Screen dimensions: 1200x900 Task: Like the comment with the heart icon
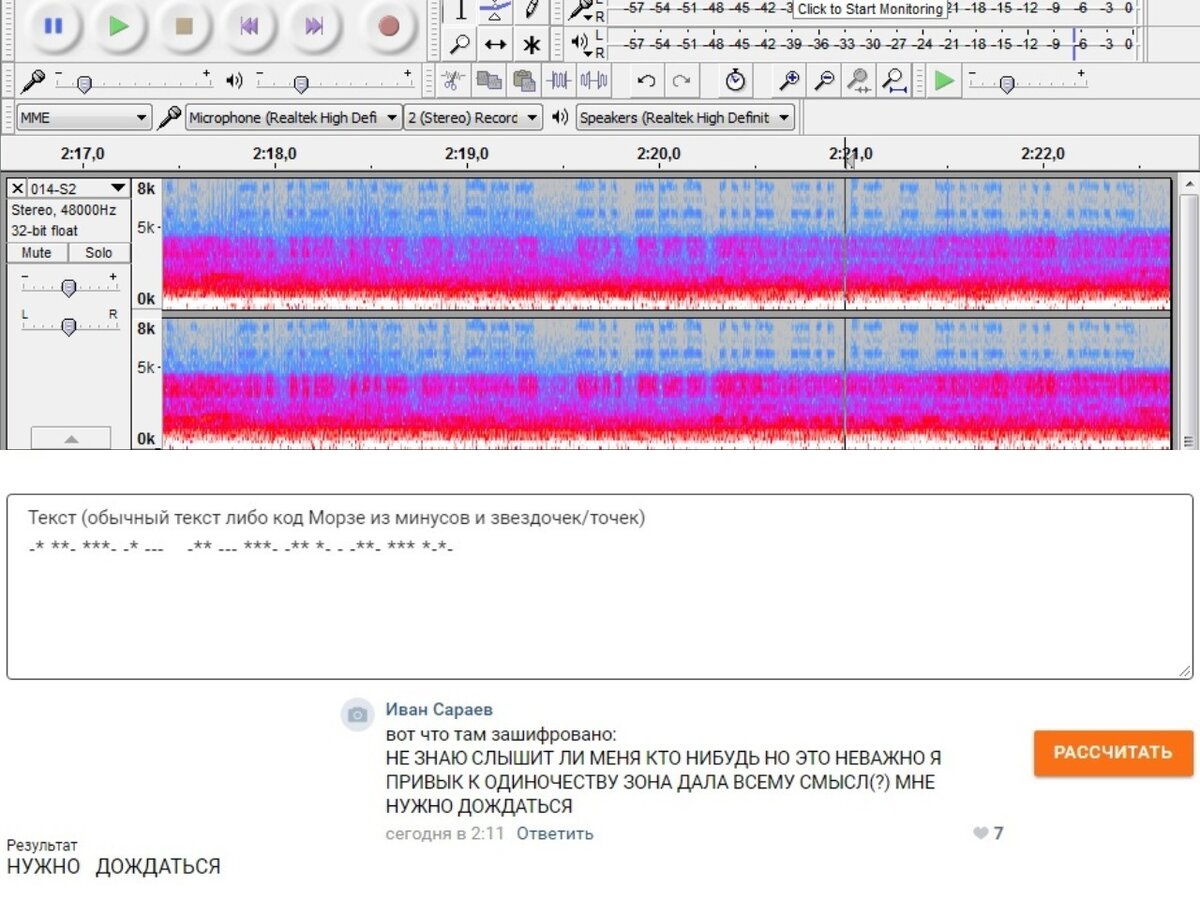(x=981, y=833)
